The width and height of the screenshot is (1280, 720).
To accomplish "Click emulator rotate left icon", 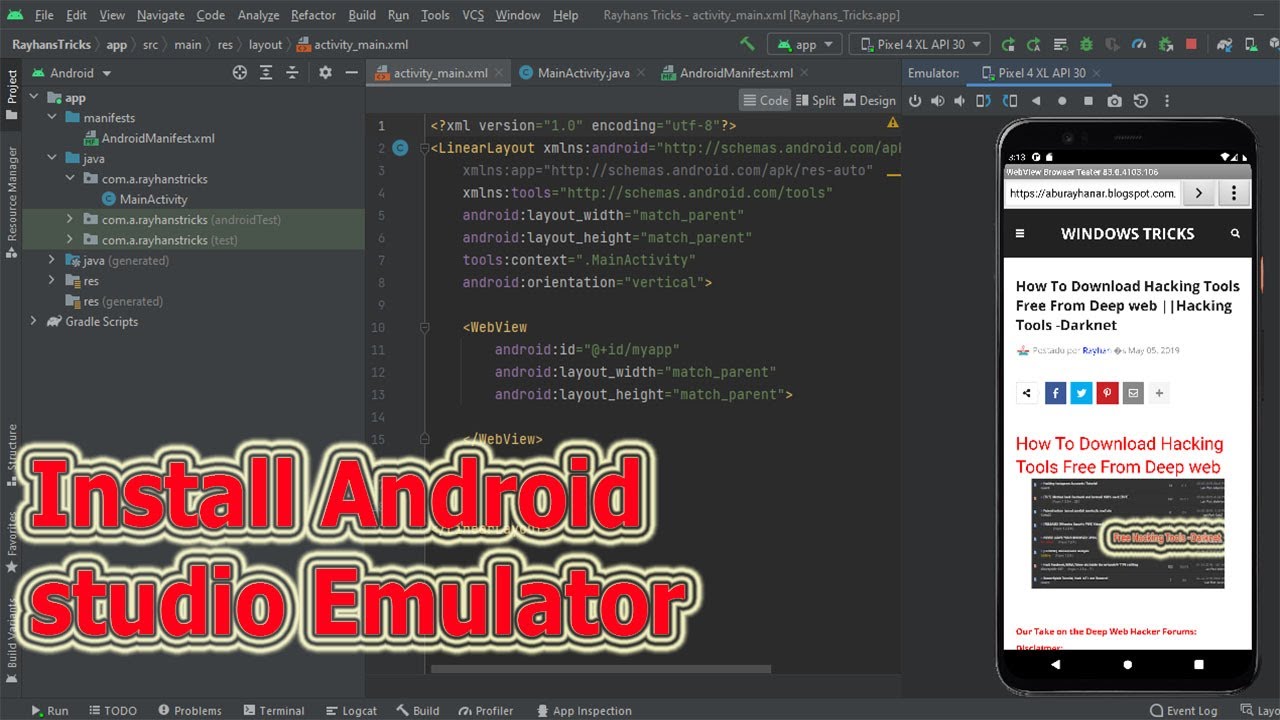I will 984,101.
